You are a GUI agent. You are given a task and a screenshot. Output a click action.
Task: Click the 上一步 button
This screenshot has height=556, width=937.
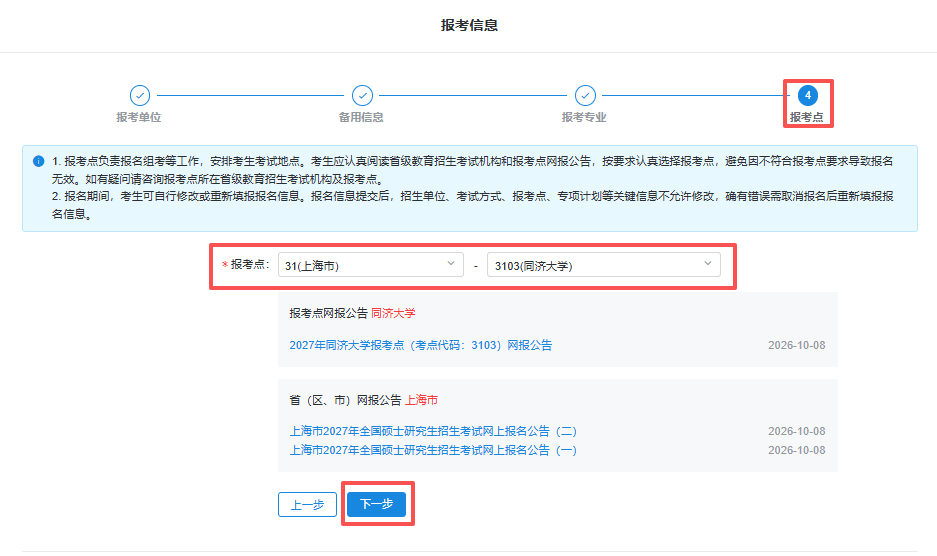click(x=307, y=505)
